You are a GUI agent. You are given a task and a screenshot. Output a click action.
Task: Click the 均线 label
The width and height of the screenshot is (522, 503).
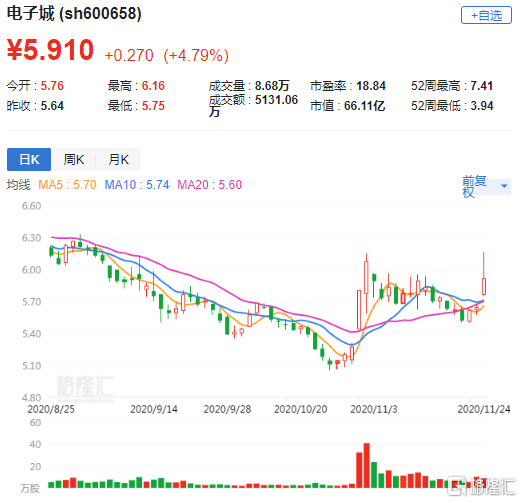tap(19, 185)
